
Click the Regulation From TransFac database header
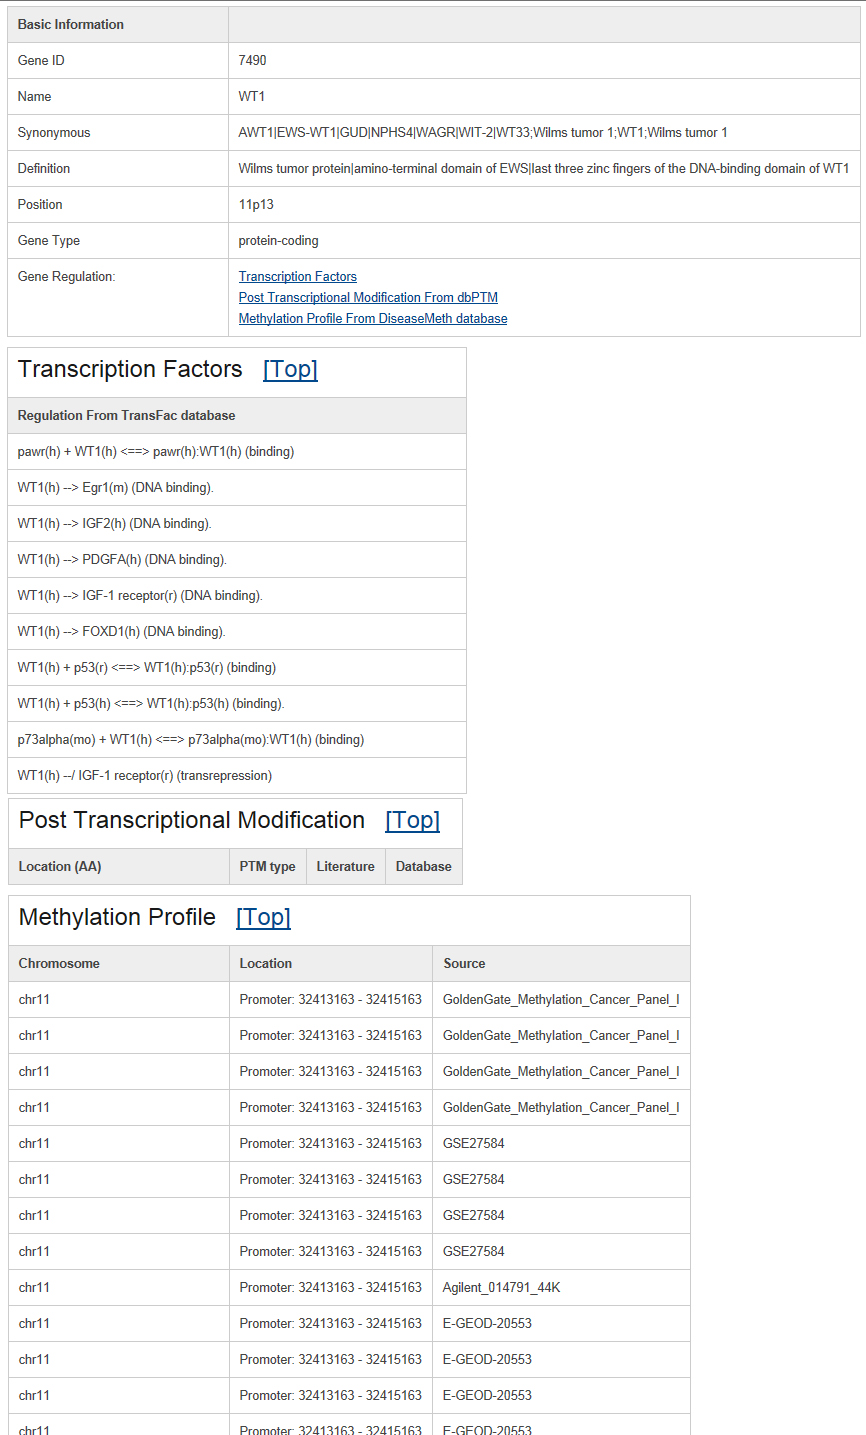click(237, 416)
